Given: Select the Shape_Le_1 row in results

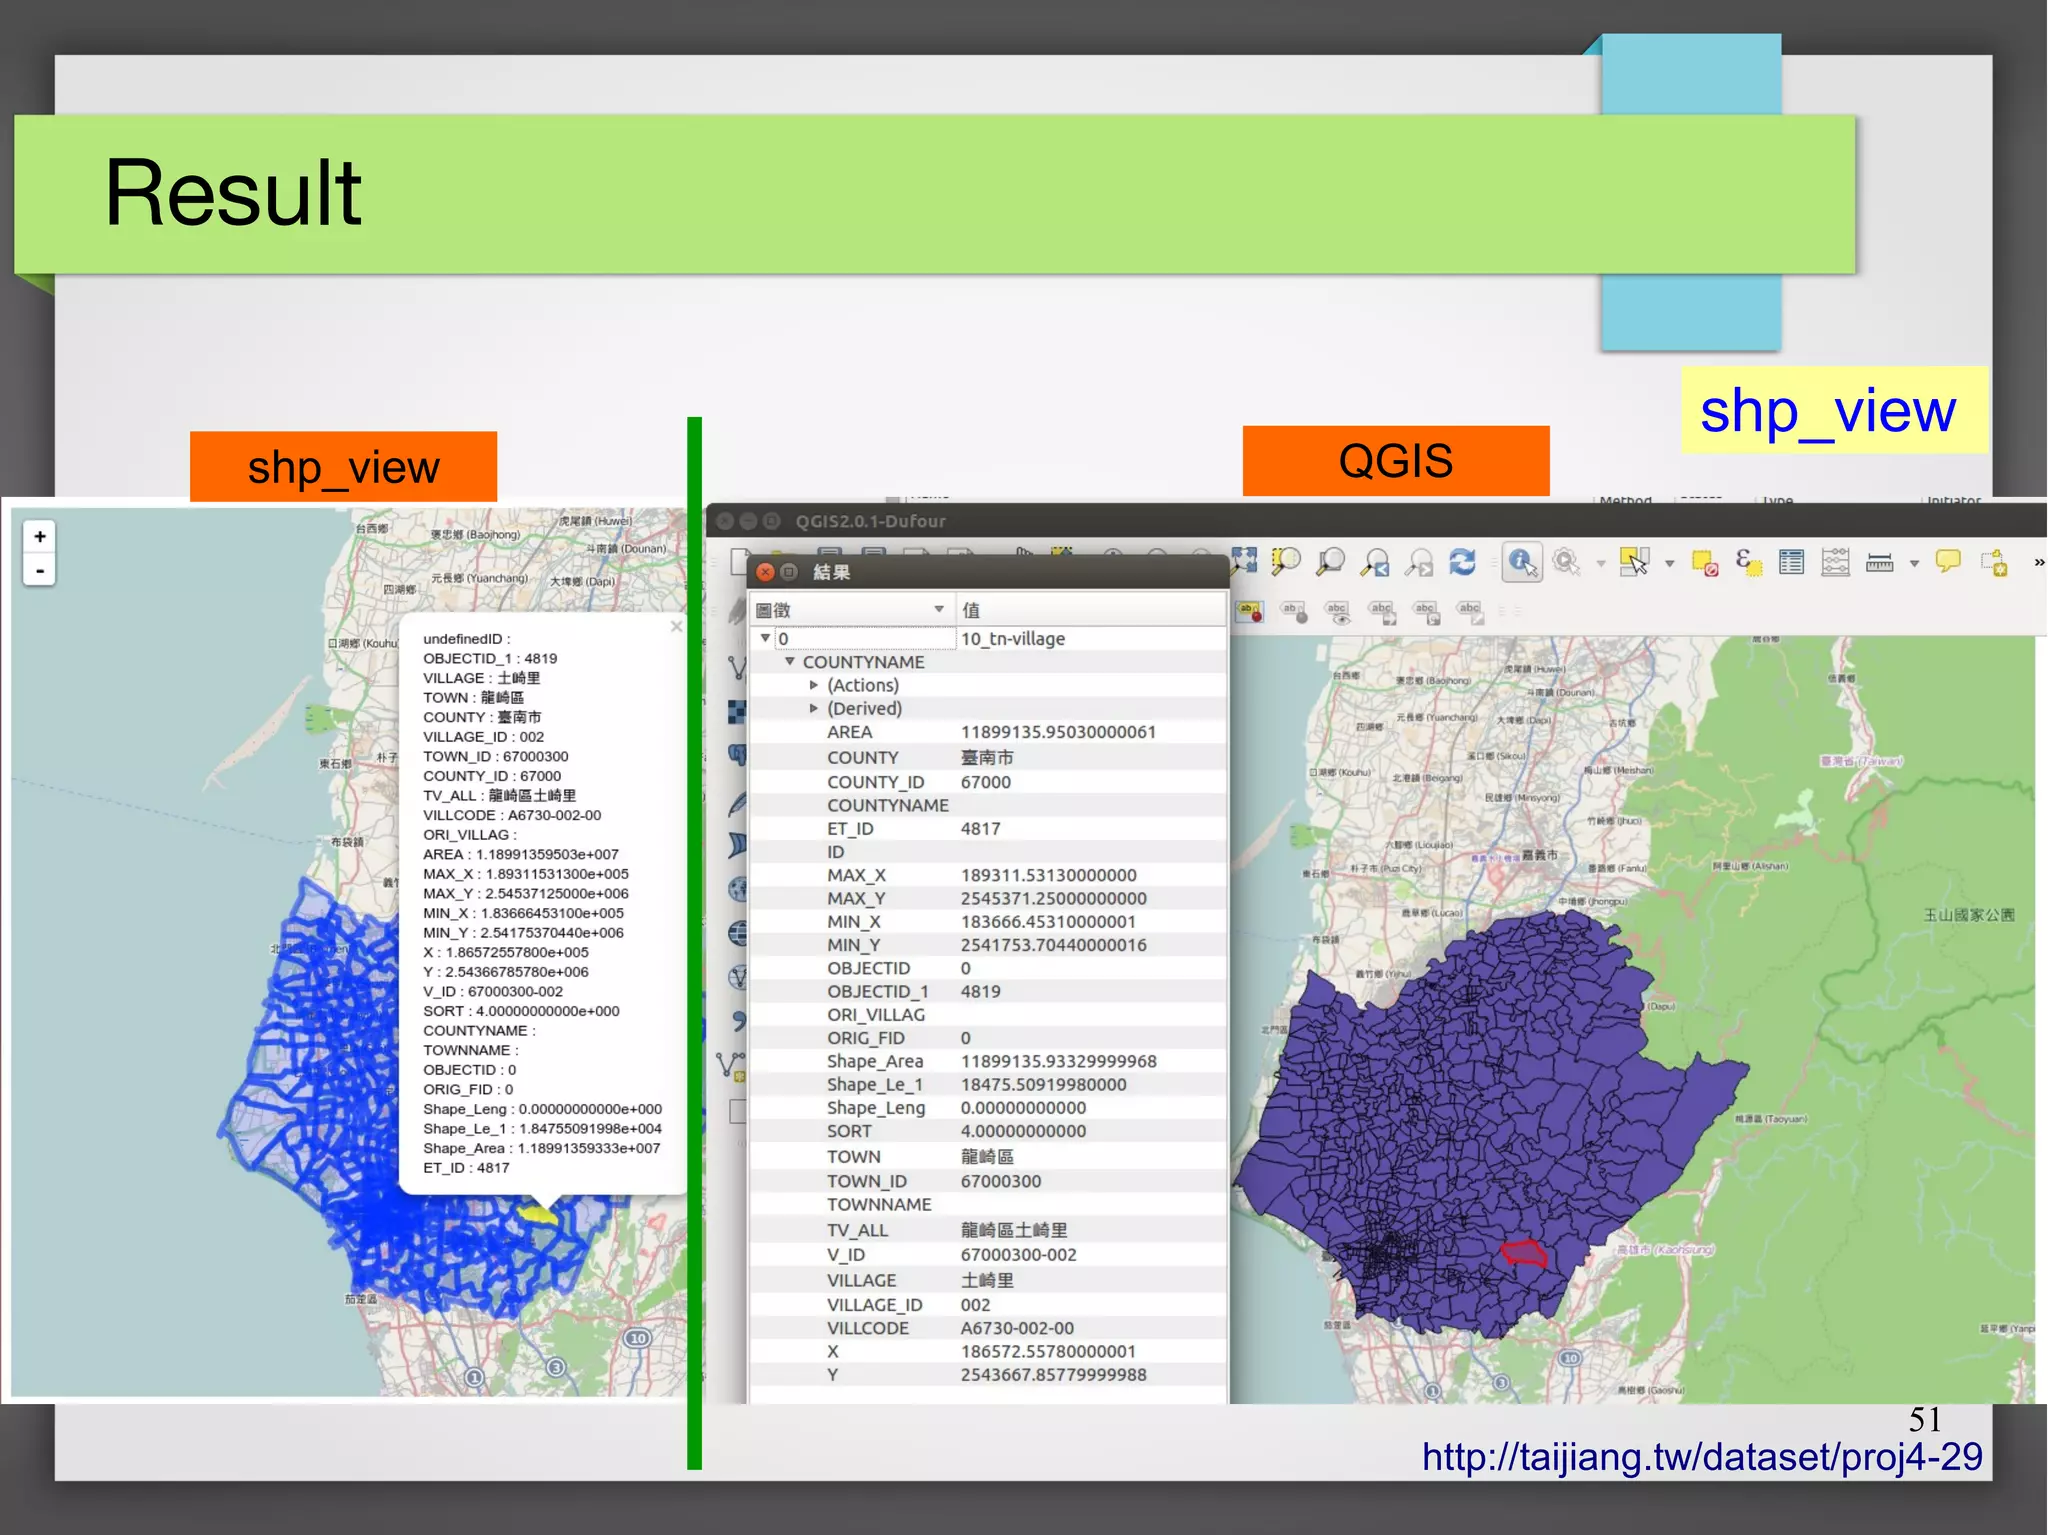Looking at the screenshot, I should pyautogui.click(x=988, y=1084).
